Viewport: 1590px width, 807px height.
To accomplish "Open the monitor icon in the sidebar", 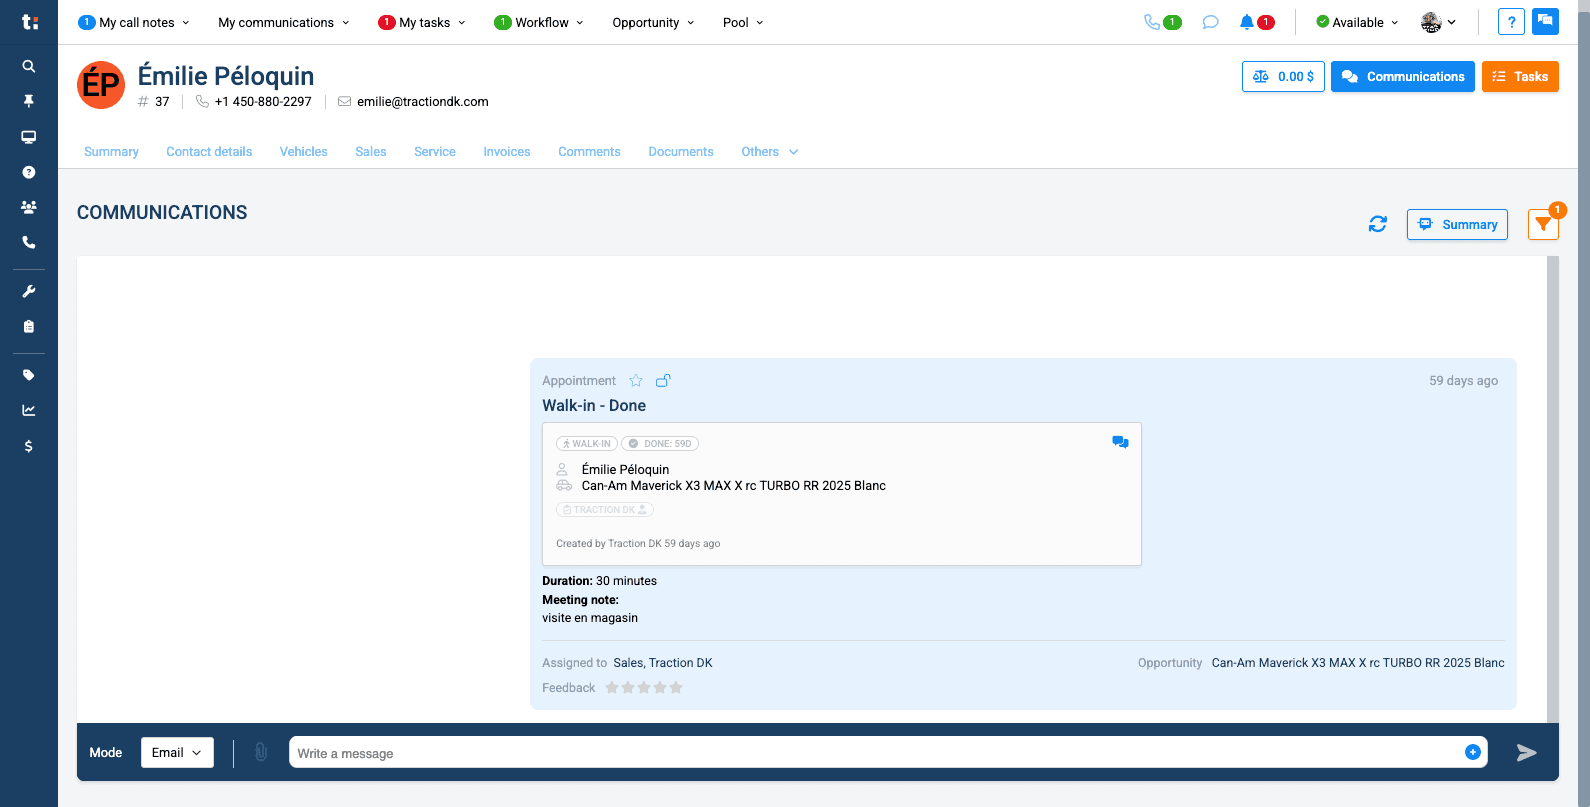I will point(29,137).
